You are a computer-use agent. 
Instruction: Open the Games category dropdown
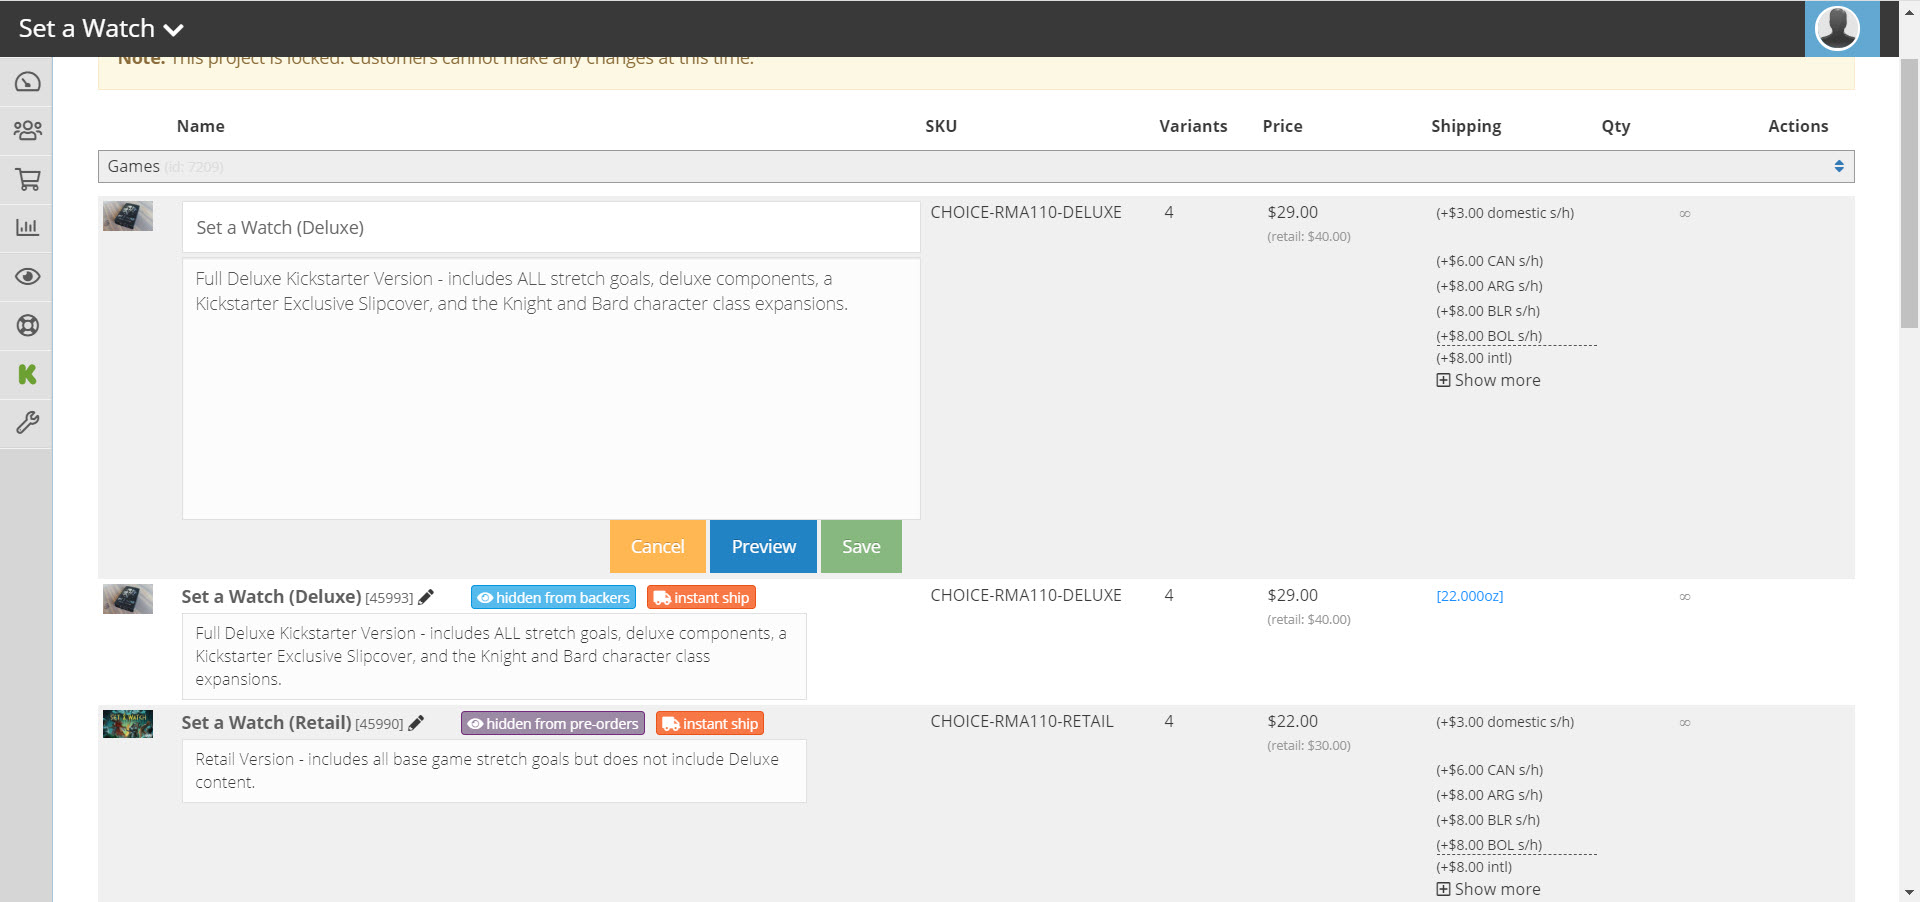click(975, 167)
